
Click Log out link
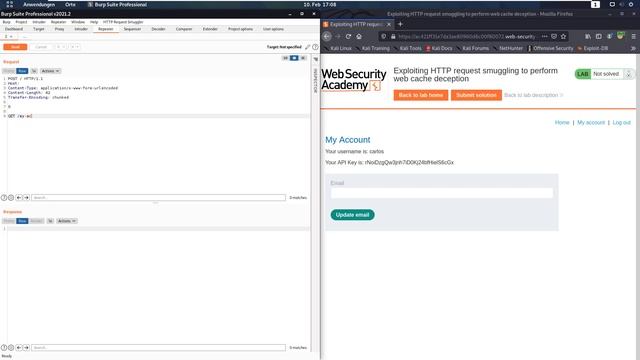tap(621, 122)
